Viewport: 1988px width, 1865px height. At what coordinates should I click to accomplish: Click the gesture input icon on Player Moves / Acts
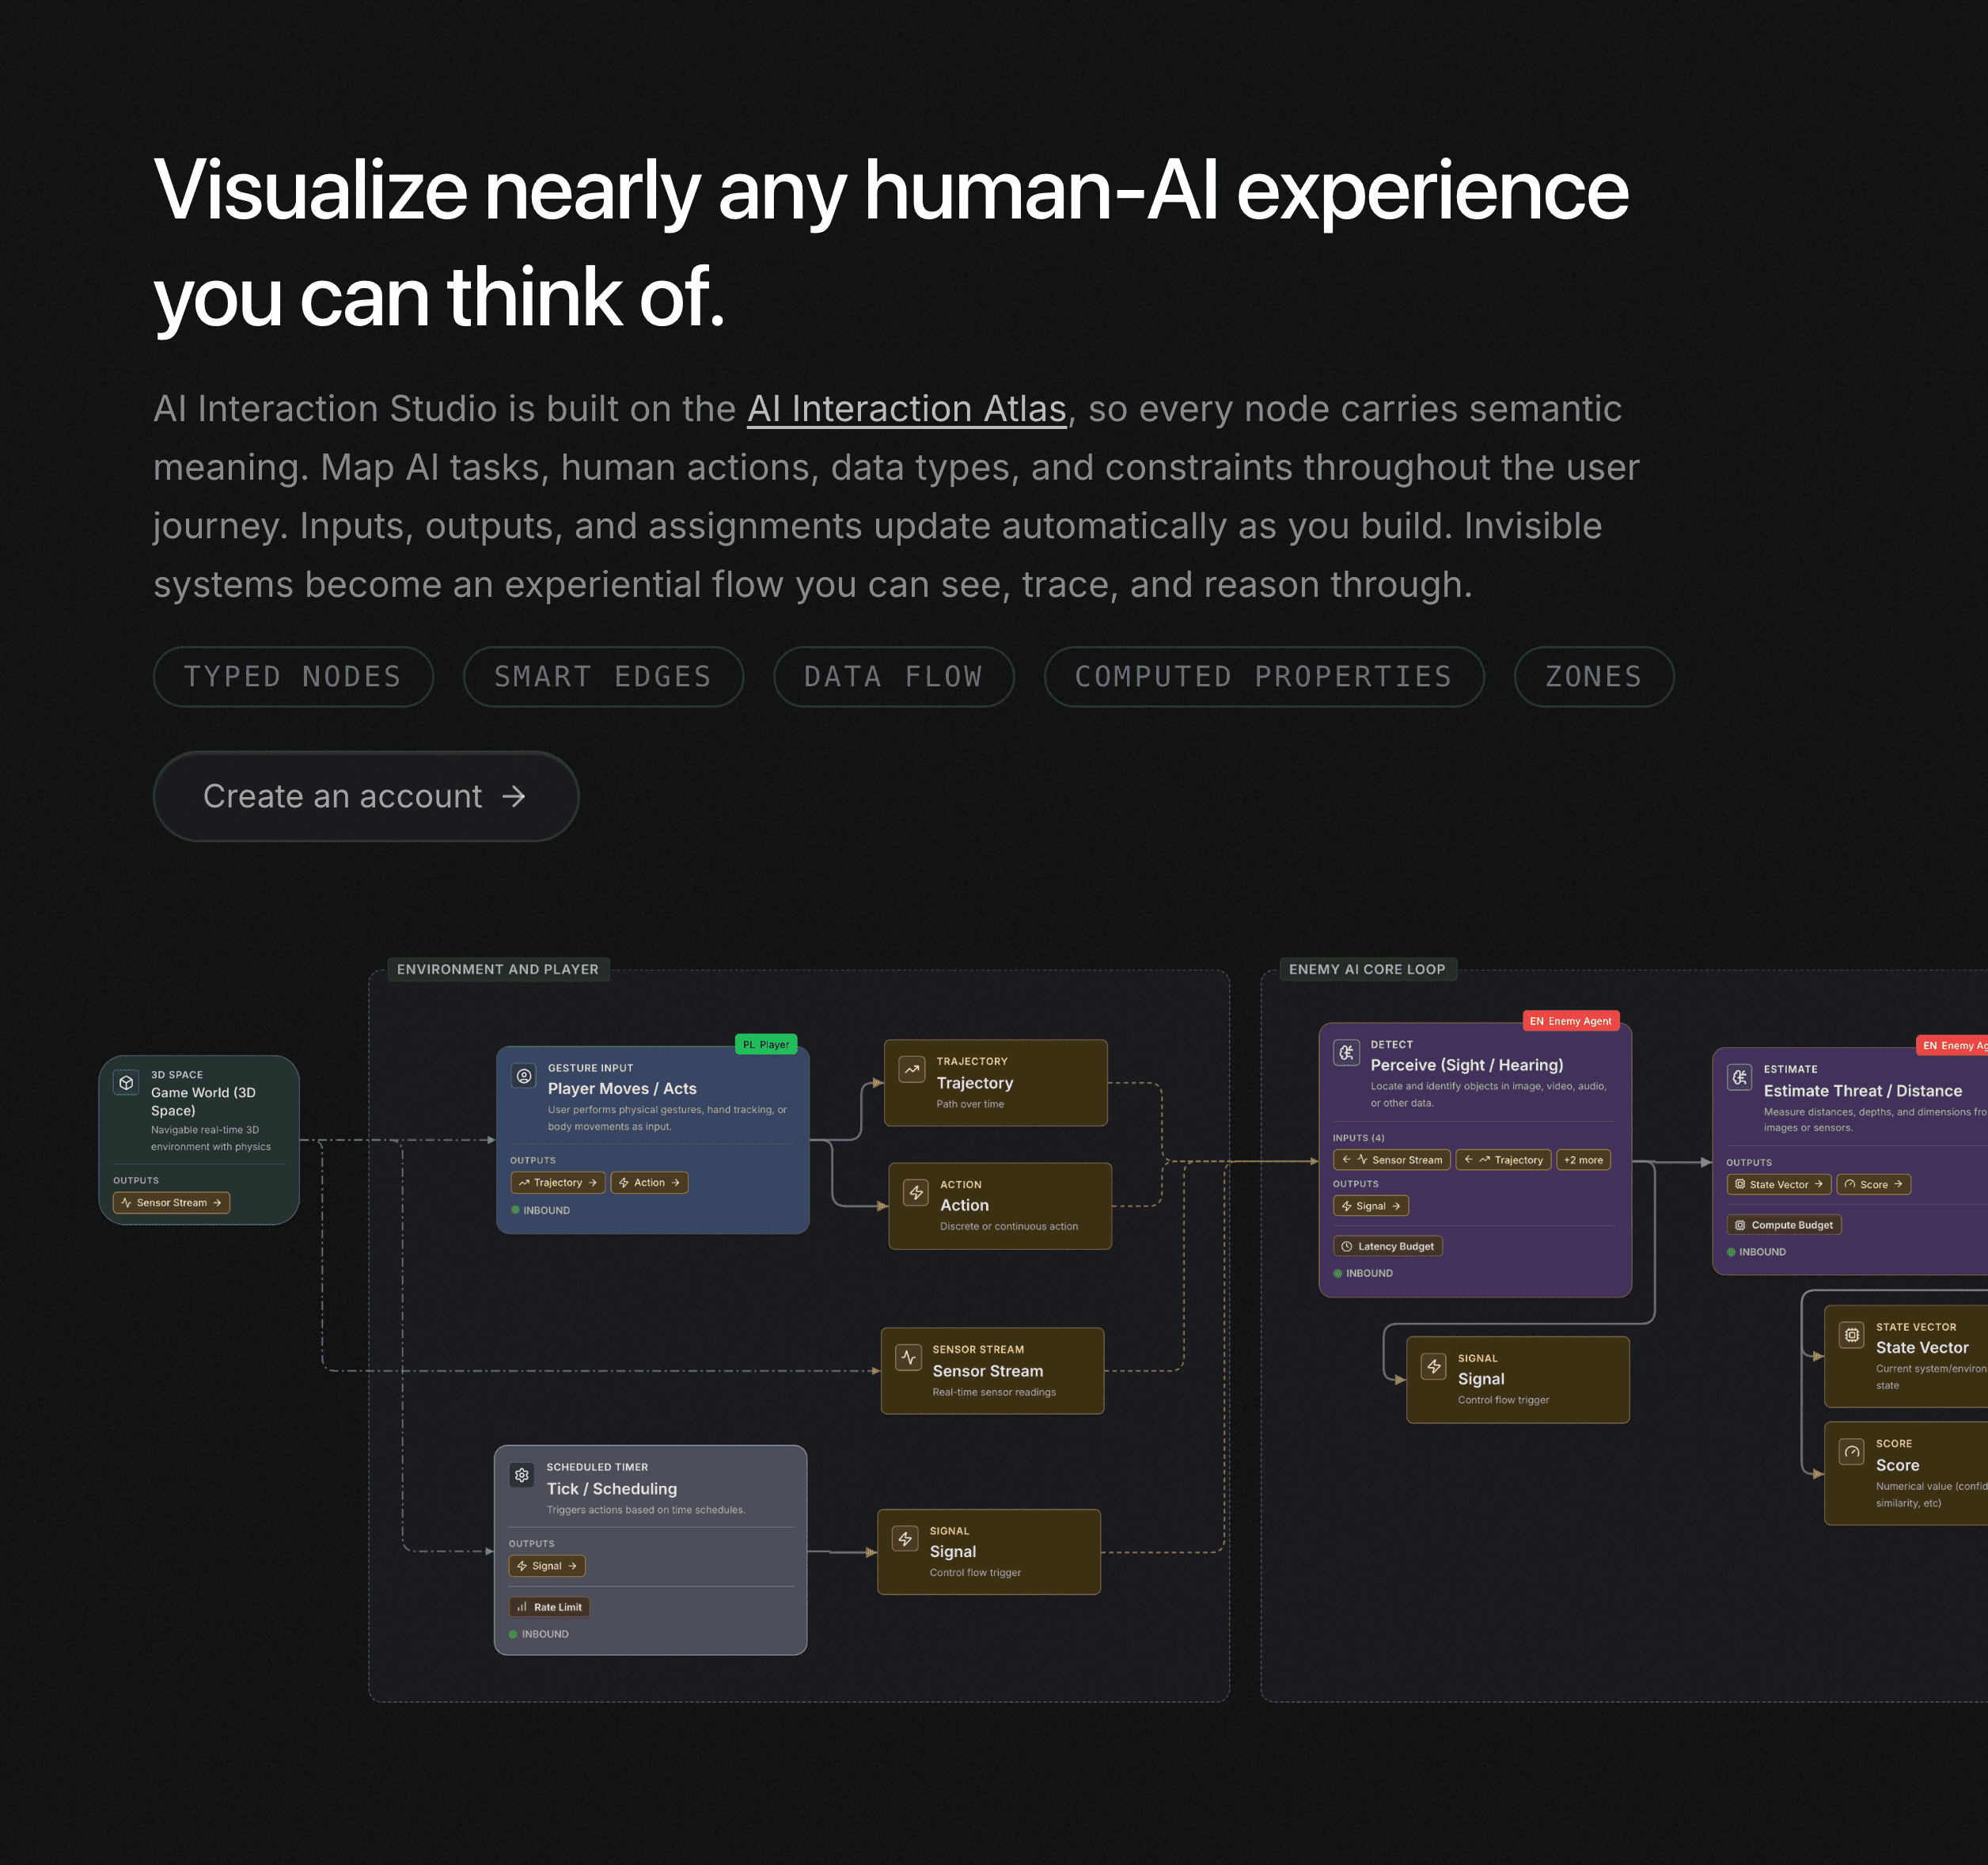point(523,1075)
